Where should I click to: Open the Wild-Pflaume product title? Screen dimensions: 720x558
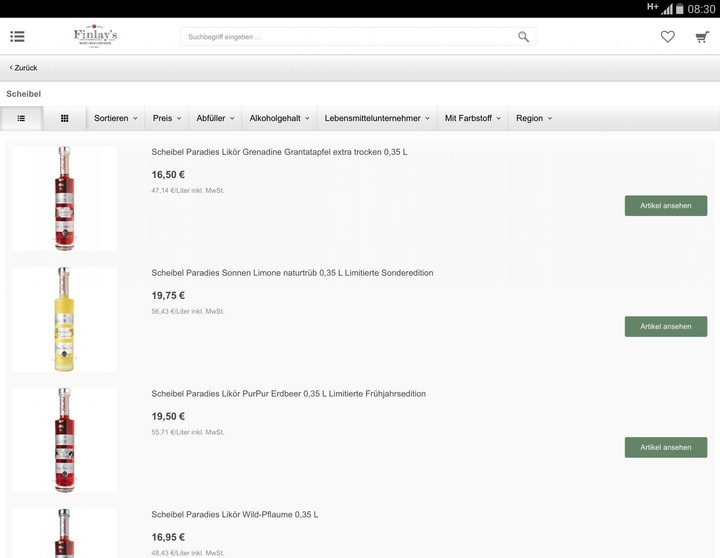point(235,515)
